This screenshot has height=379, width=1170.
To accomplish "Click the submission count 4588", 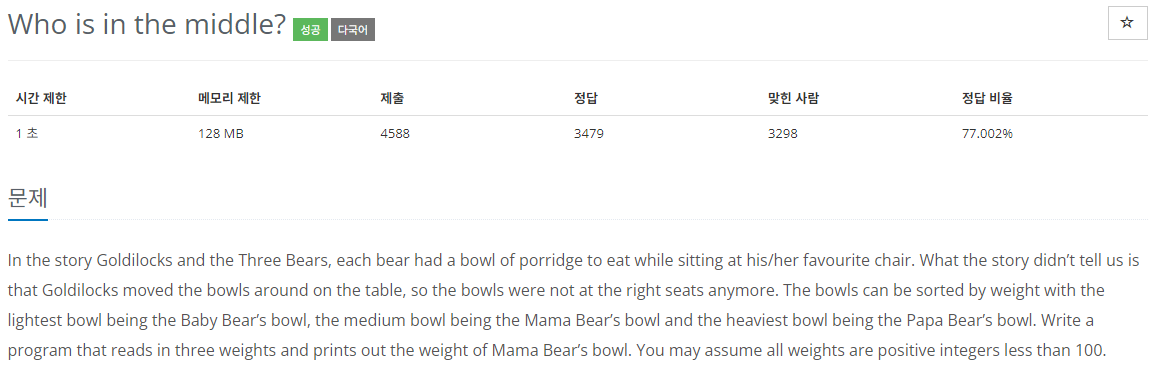I will coord(395,134).
